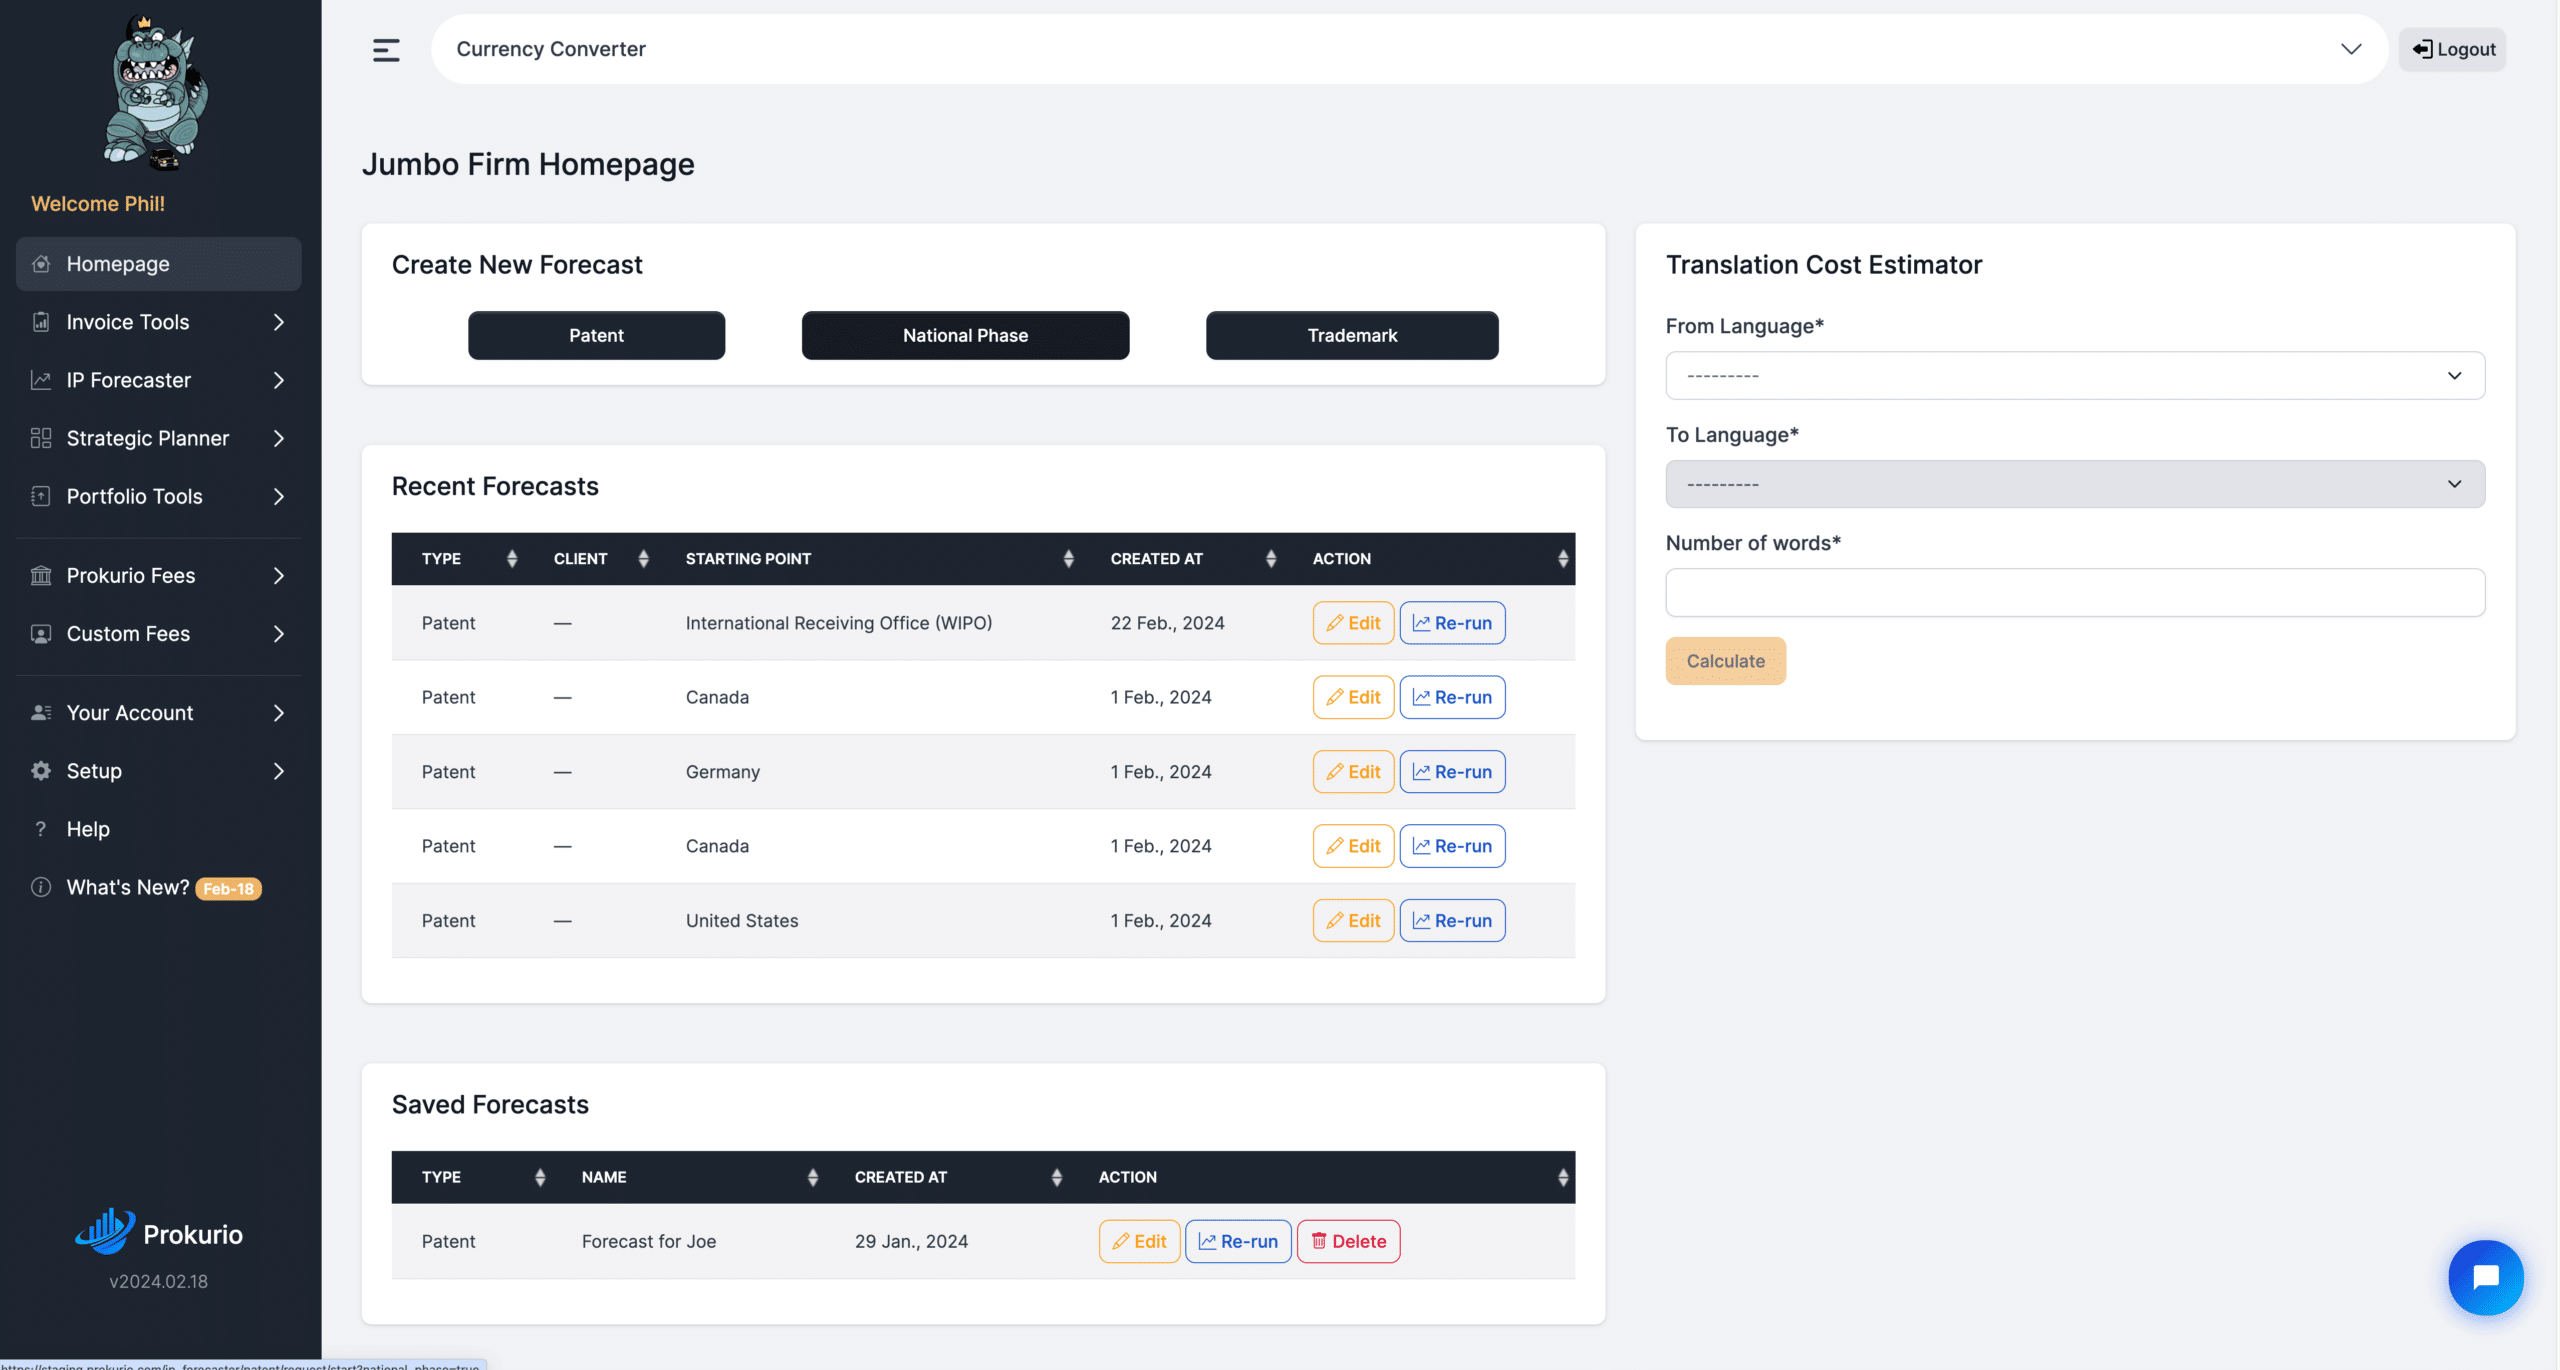Click the Prokurio Fees bank icon
This screenshot has width=2560, height=1370.
point(41,575)
